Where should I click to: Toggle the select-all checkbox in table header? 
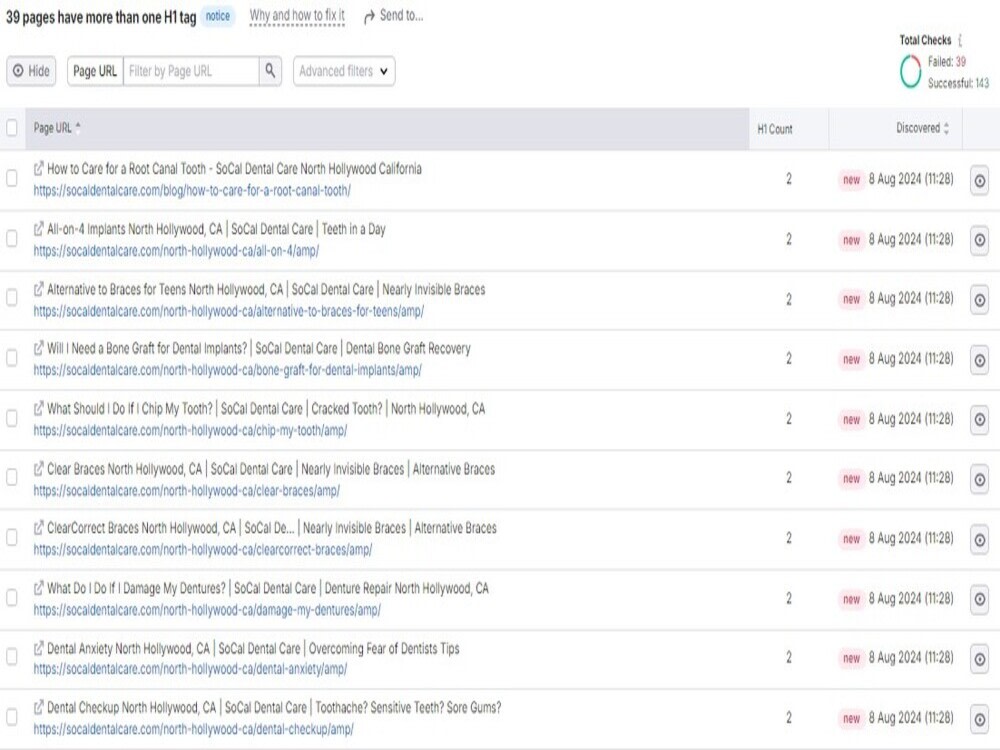point(11,128)
